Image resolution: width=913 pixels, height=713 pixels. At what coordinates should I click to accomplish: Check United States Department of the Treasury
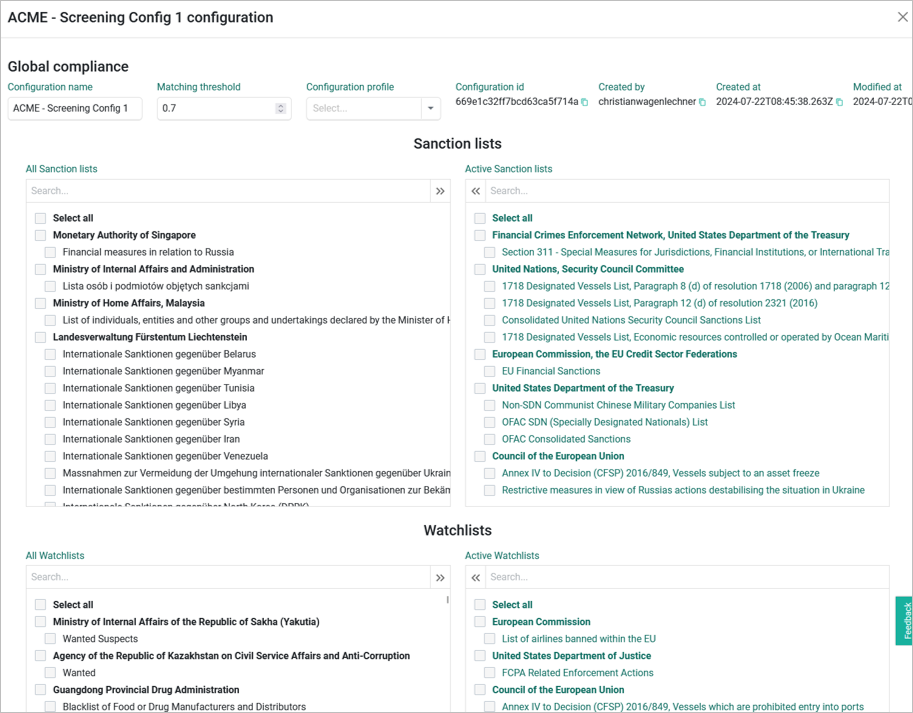click(x=480, y=388)
